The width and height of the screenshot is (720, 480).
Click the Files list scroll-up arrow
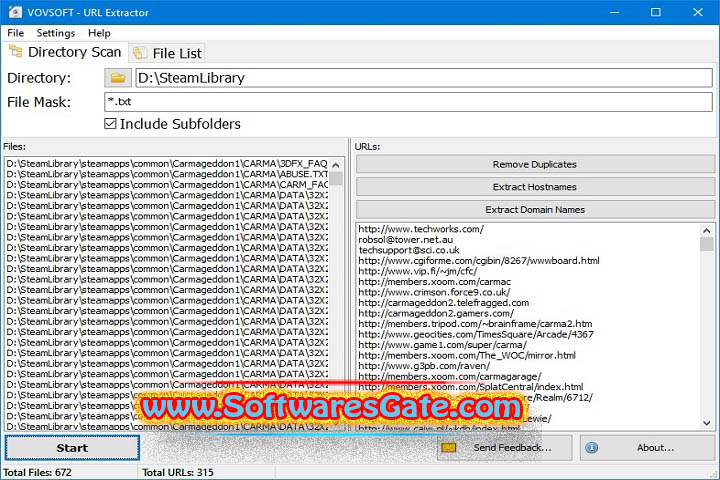pyautogui.click(x=336, y=164)
